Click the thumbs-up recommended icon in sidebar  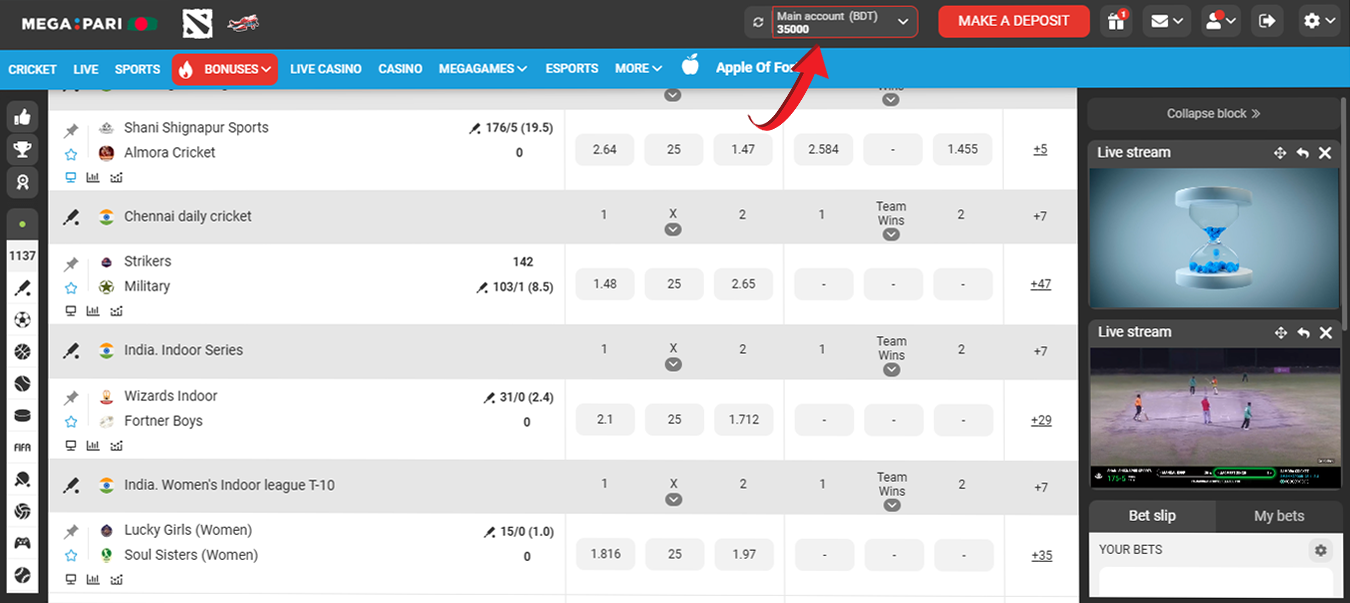click(x=22, y=117)
